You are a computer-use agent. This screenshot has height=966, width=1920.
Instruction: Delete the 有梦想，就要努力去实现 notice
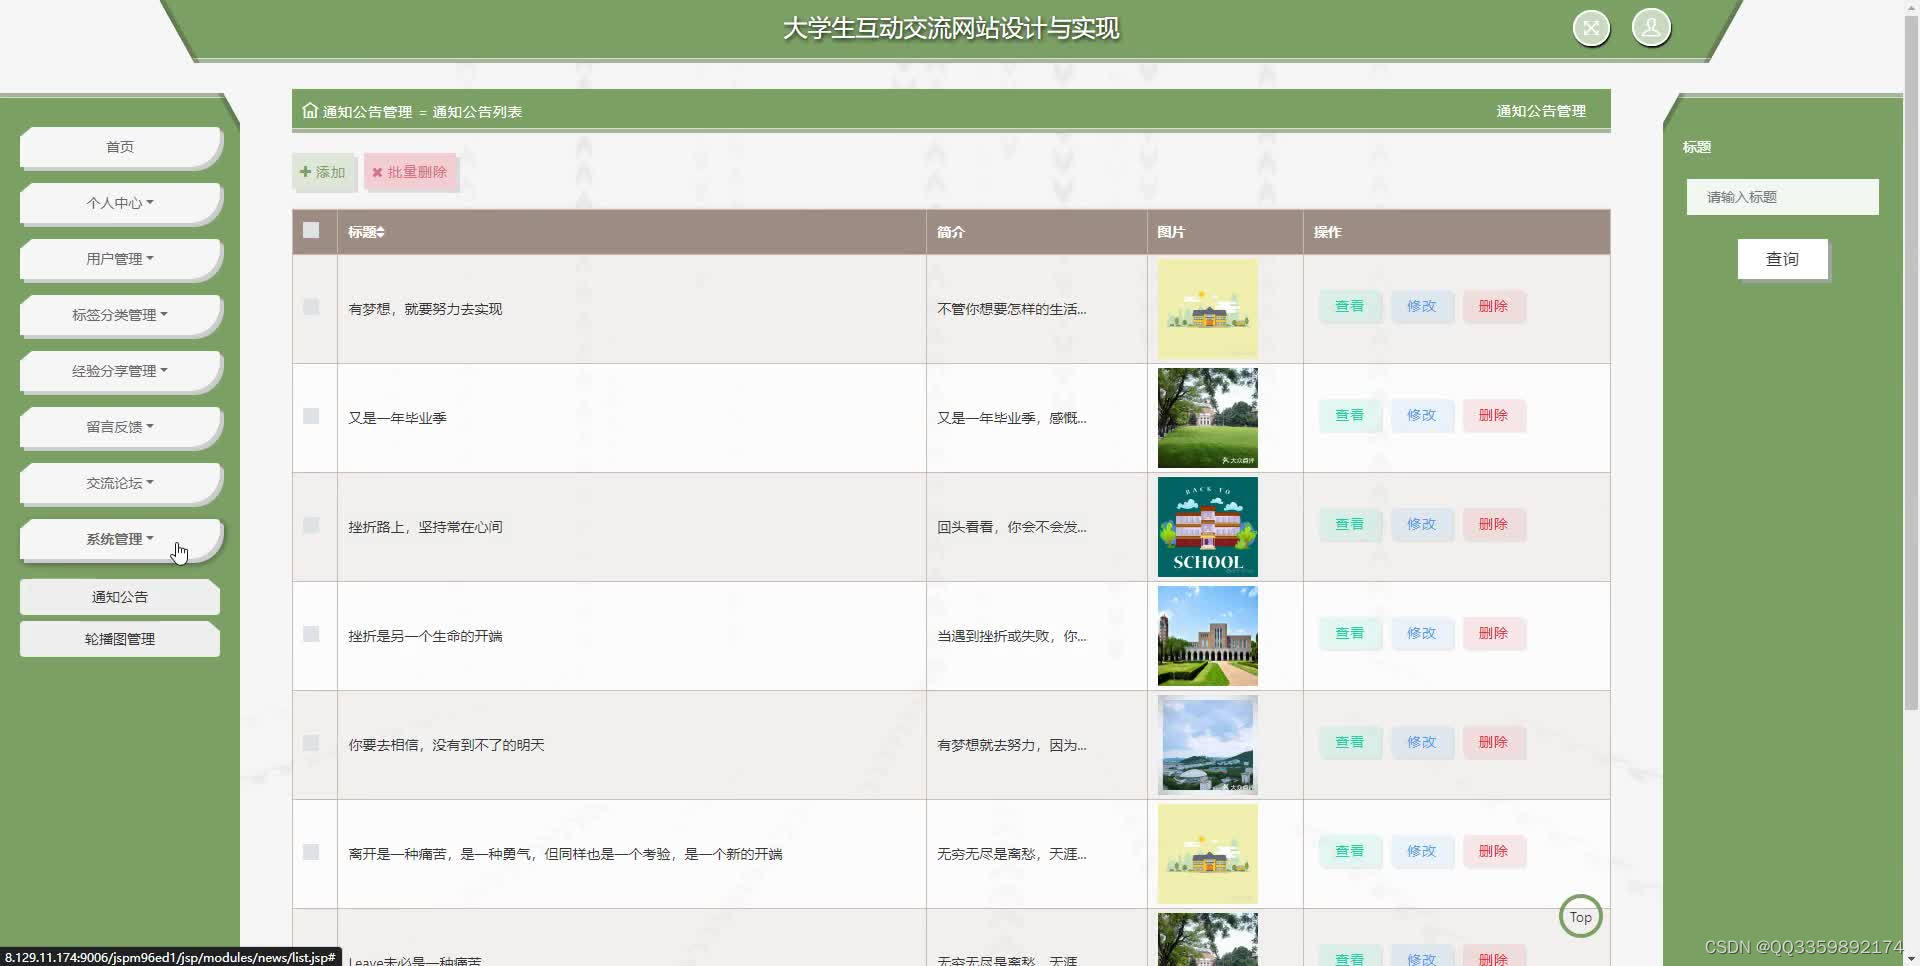[x=1493, y=306]
